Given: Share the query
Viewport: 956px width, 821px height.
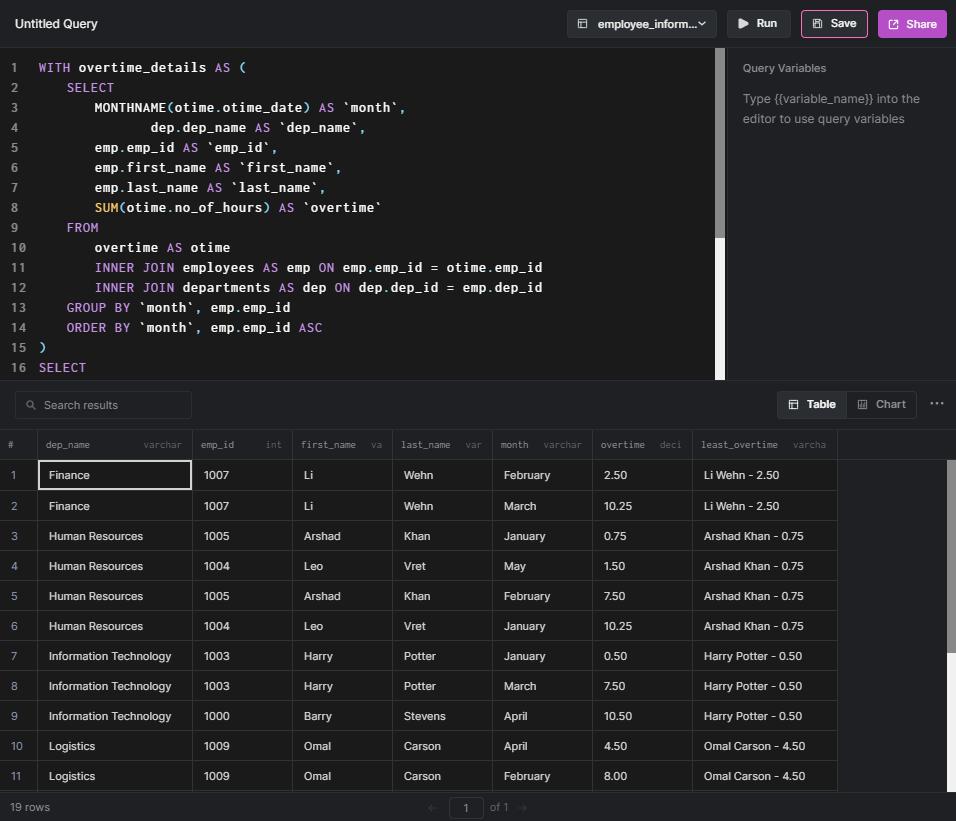Looking at the screenshot, I should pos(912,24).
